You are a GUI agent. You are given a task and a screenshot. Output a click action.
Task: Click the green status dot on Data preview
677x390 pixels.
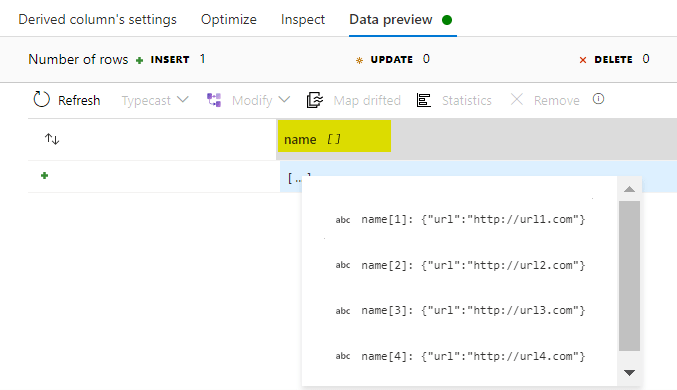[x=447, y=20]
